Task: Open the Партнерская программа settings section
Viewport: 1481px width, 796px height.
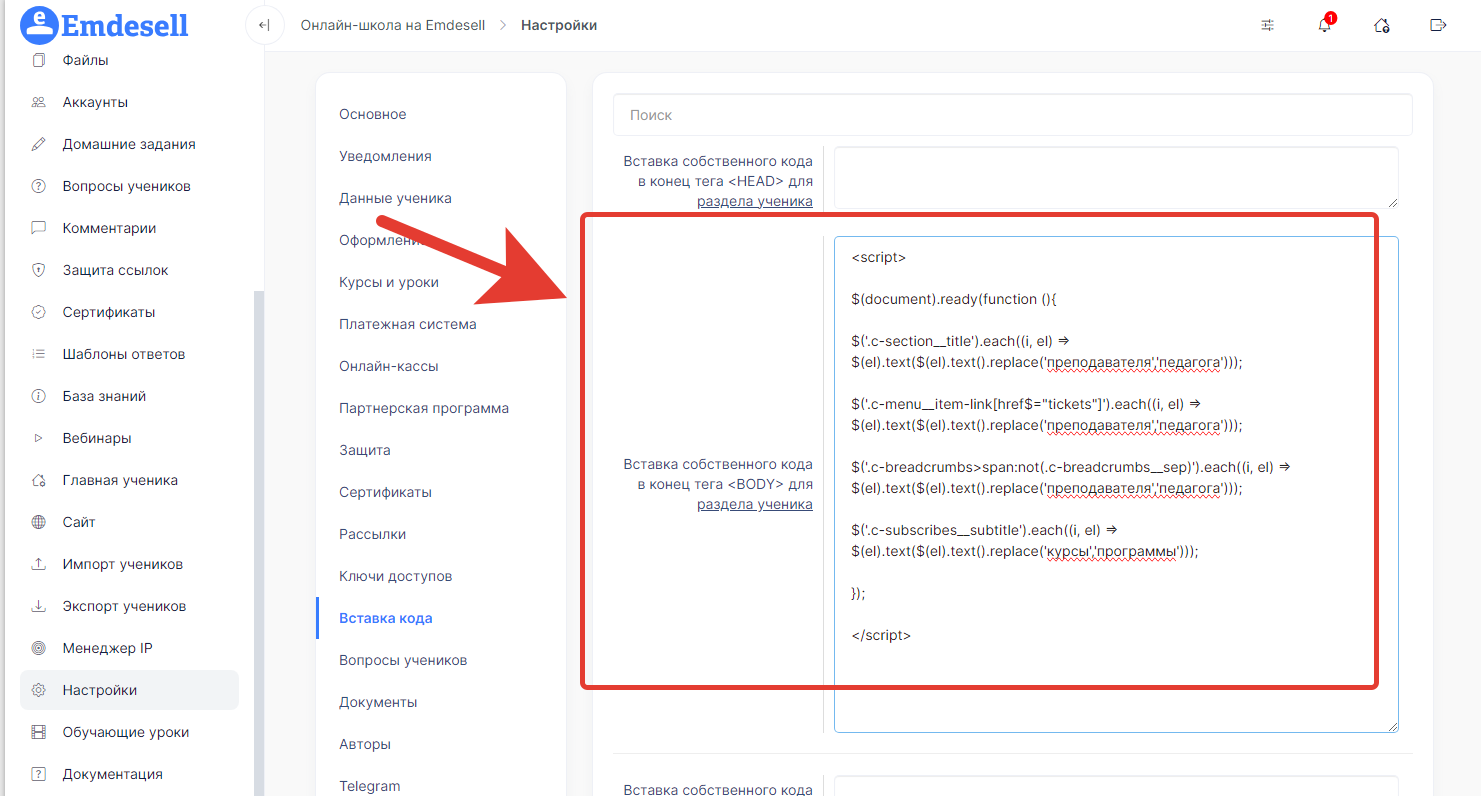Action: click(423, 408)
